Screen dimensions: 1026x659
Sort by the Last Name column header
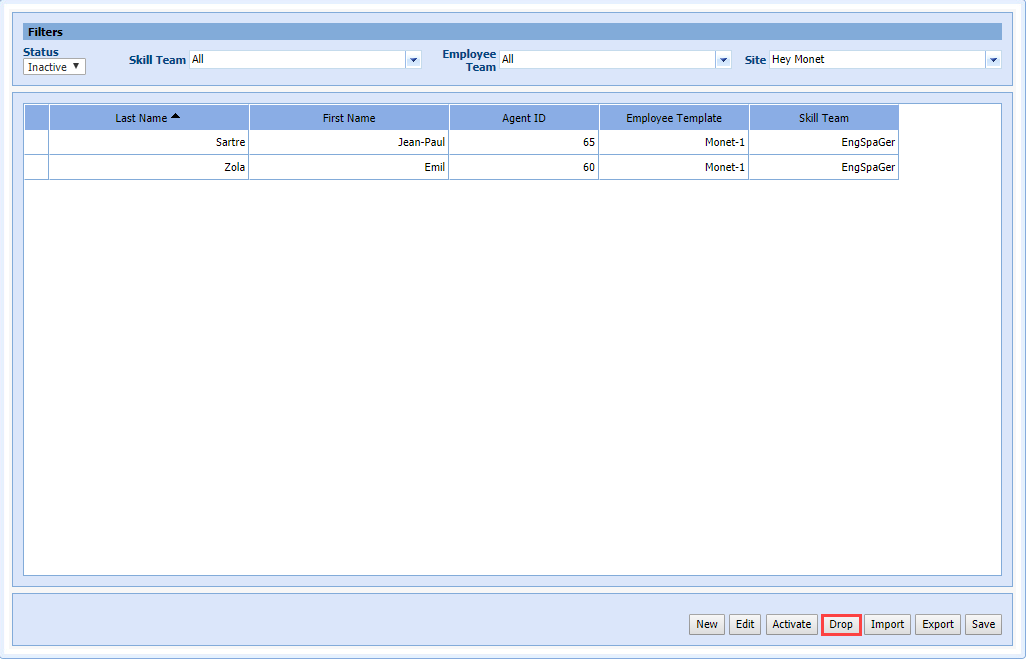pyautogui.click(x=148, y=118)
